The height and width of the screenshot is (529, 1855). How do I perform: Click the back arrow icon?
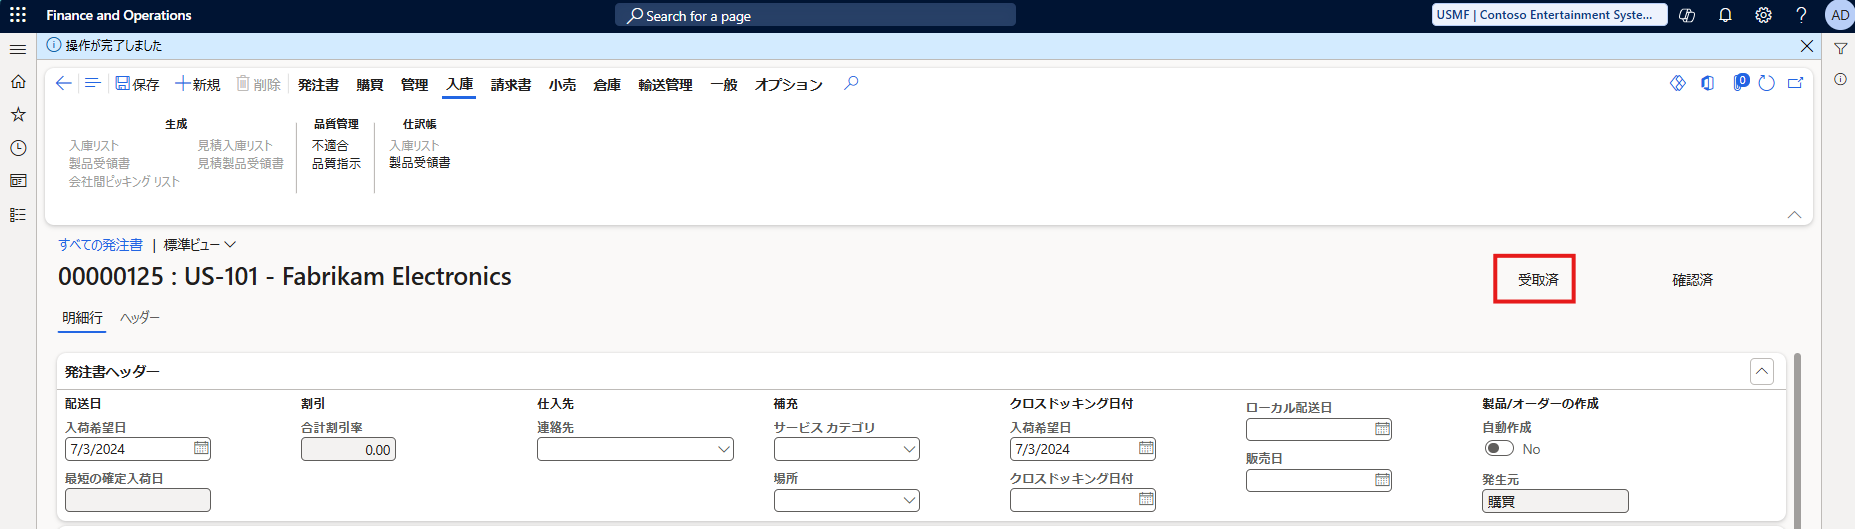[x=64, y=84]
